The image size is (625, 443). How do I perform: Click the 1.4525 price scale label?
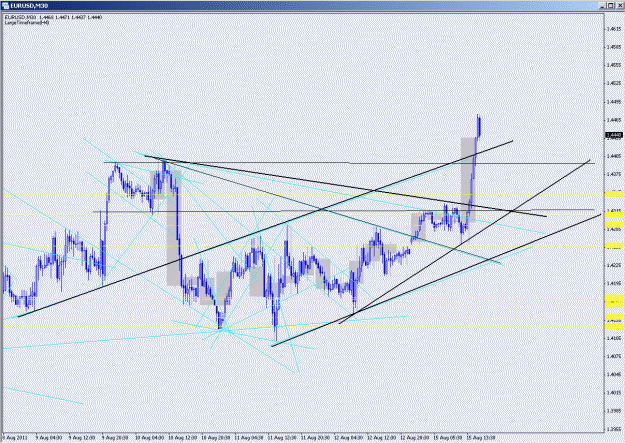[x=614, y=83]
